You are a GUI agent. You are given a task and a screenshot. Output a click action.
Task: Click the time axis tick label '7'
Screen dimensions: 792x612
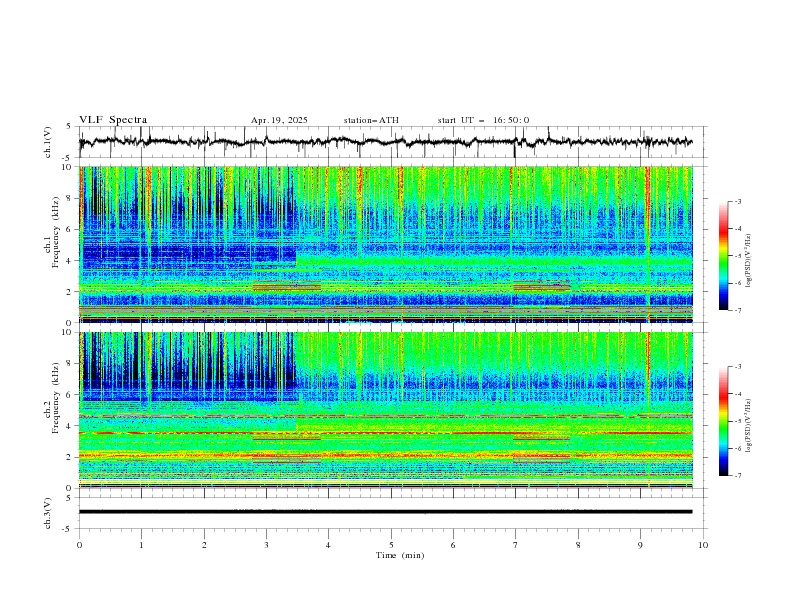point(516,545)
